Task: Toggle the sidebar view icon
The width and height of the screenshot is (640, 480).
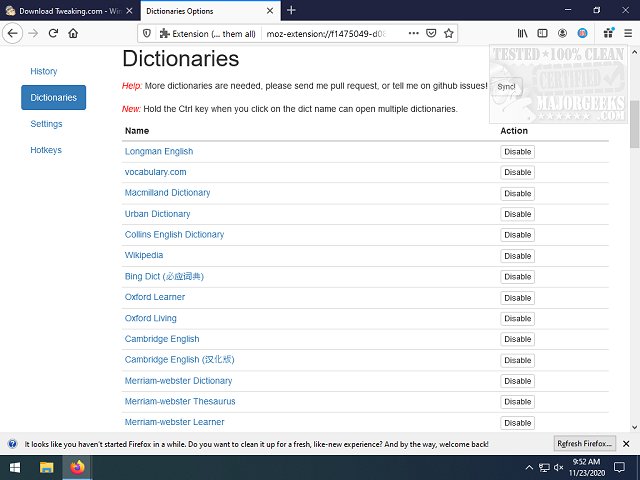Action: click(542, 33)
